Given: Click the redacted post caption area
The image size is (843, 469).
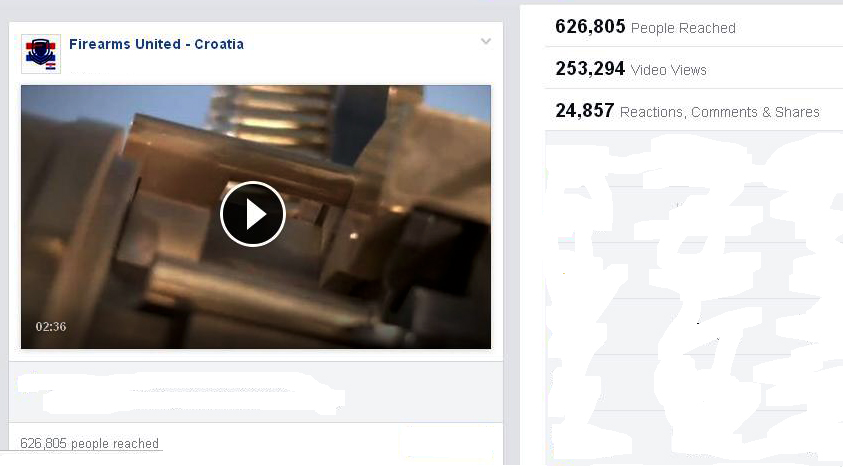Looking at the screenshot, I should 180,393.
